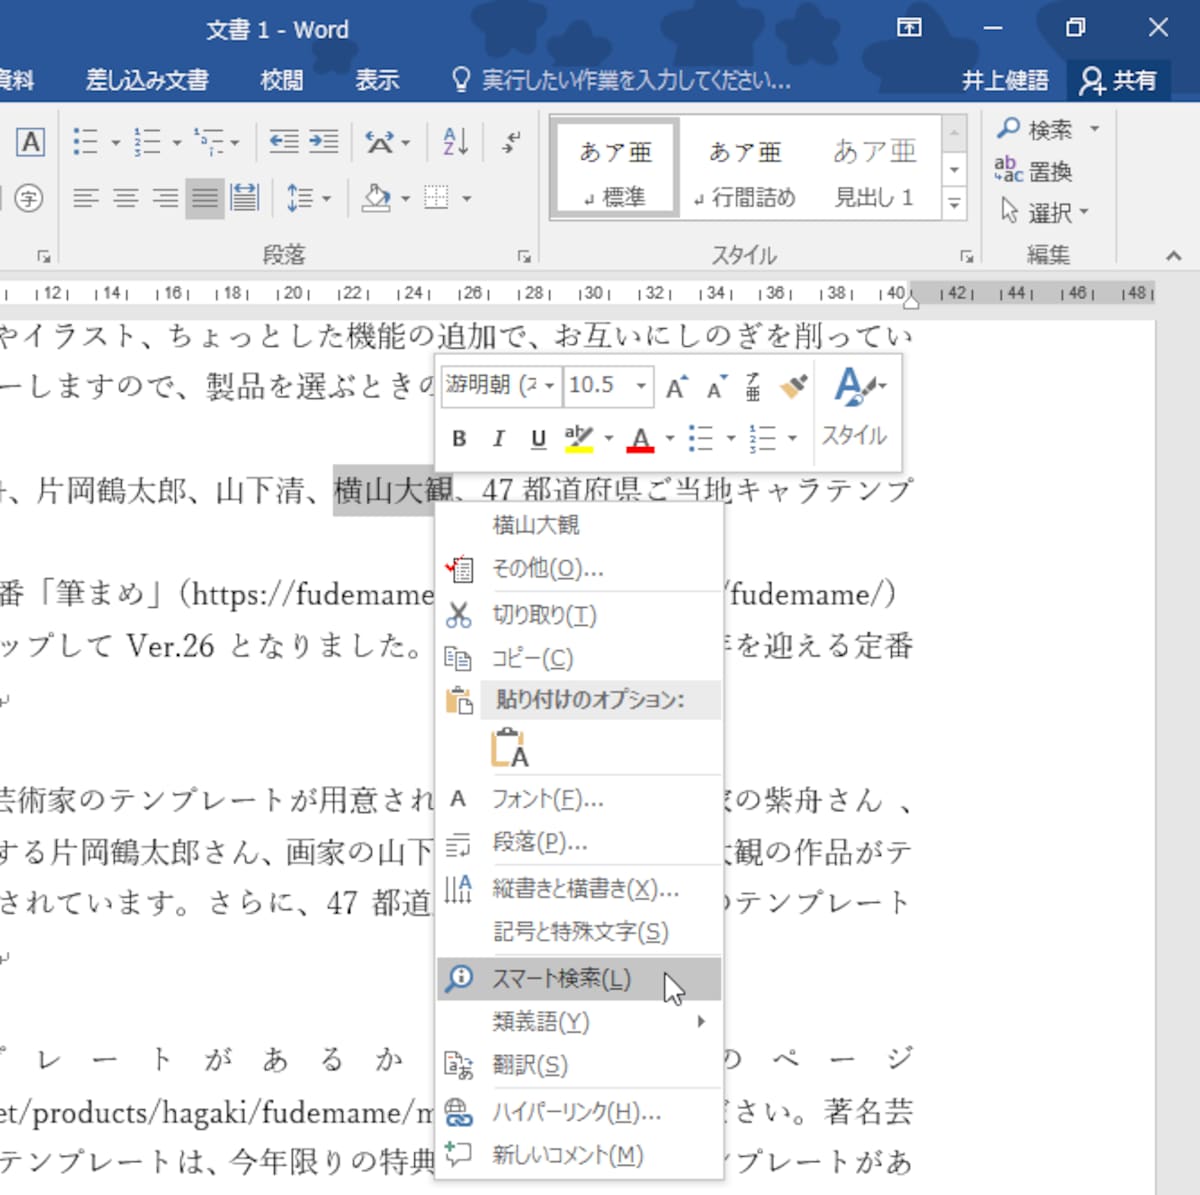The width and height of the screenshot is (1200, 1195).
Task: Choose the Keep Text Only paste option
Action: [x=509, y=748]
